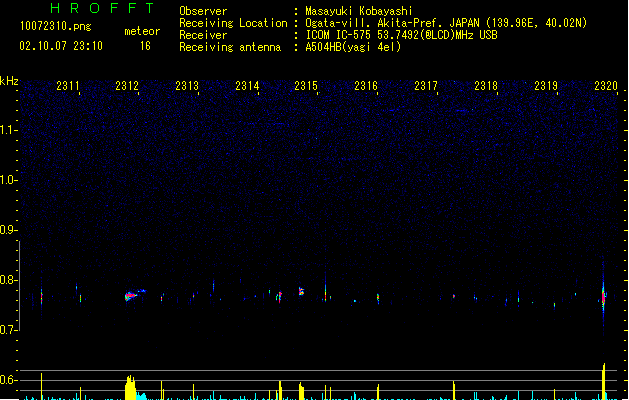Click the 2316 time marker
Viewport: 629px width, 400px height.
(366, 86)
